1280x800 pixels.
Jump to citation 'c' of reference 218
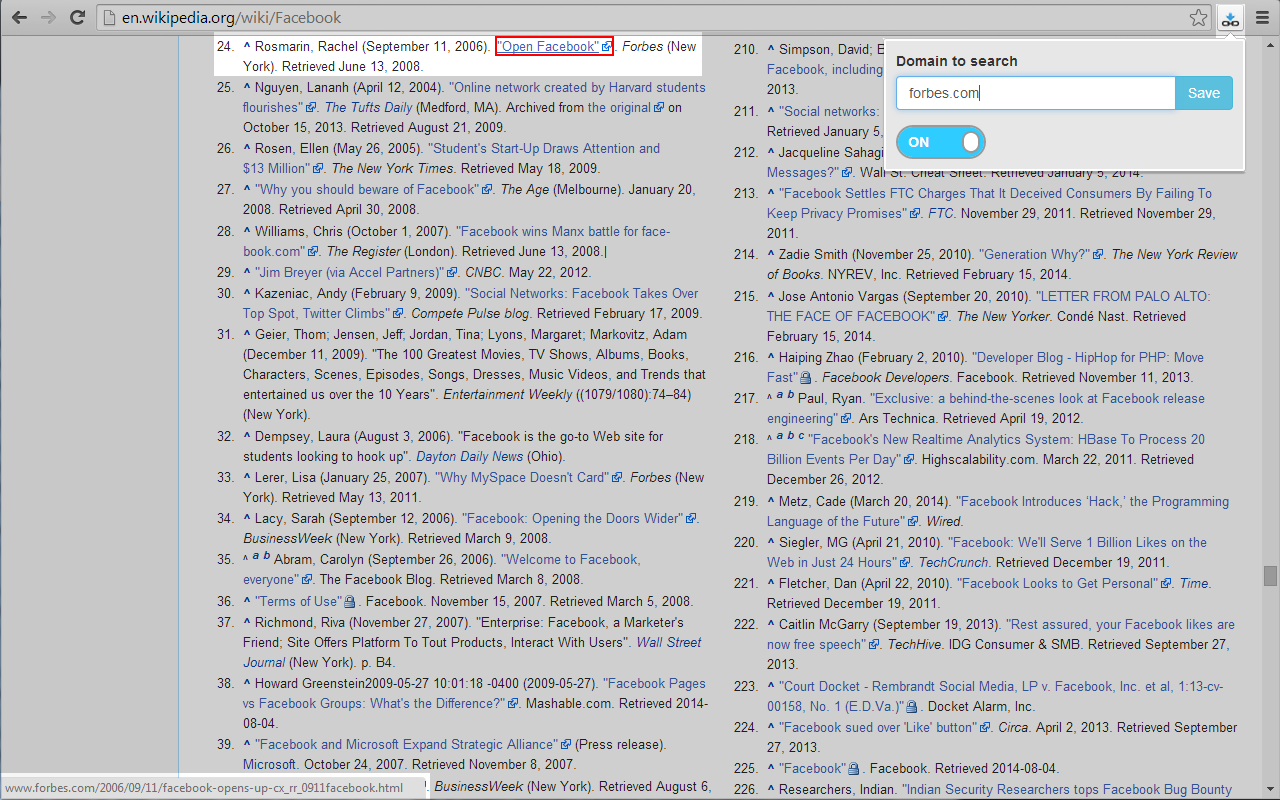[800, 435]
